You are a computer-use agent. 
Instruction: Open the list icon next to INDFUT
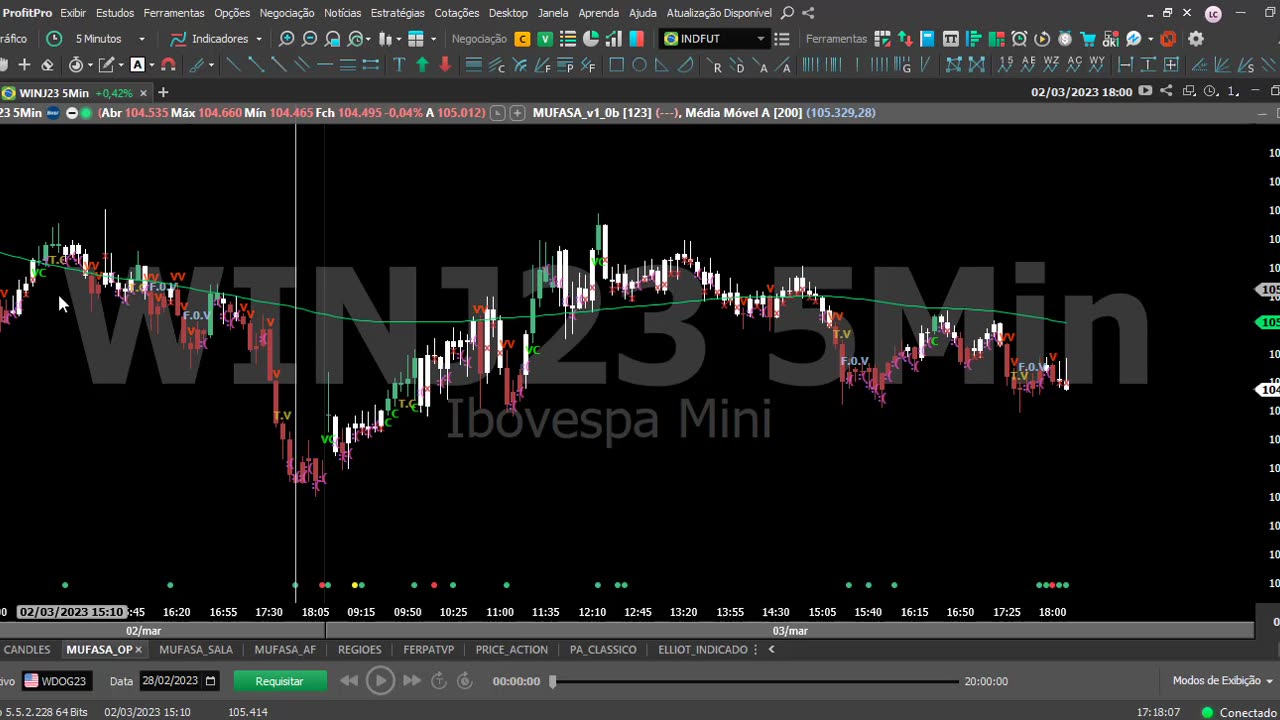pyautogui.click(x=782, y=39)
